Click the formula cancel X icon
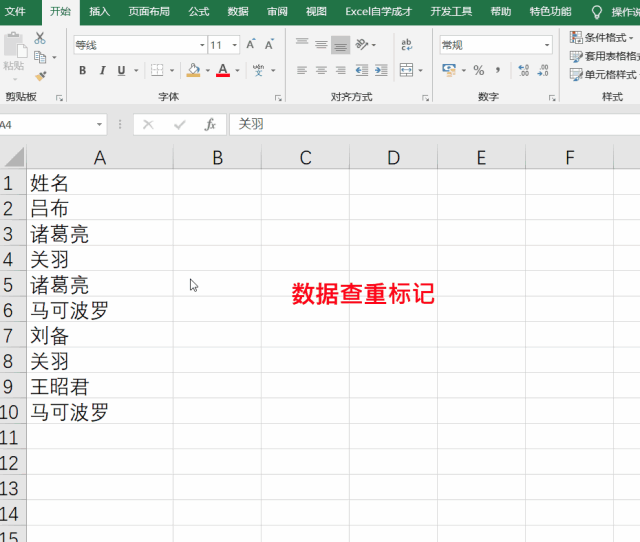 148,124
